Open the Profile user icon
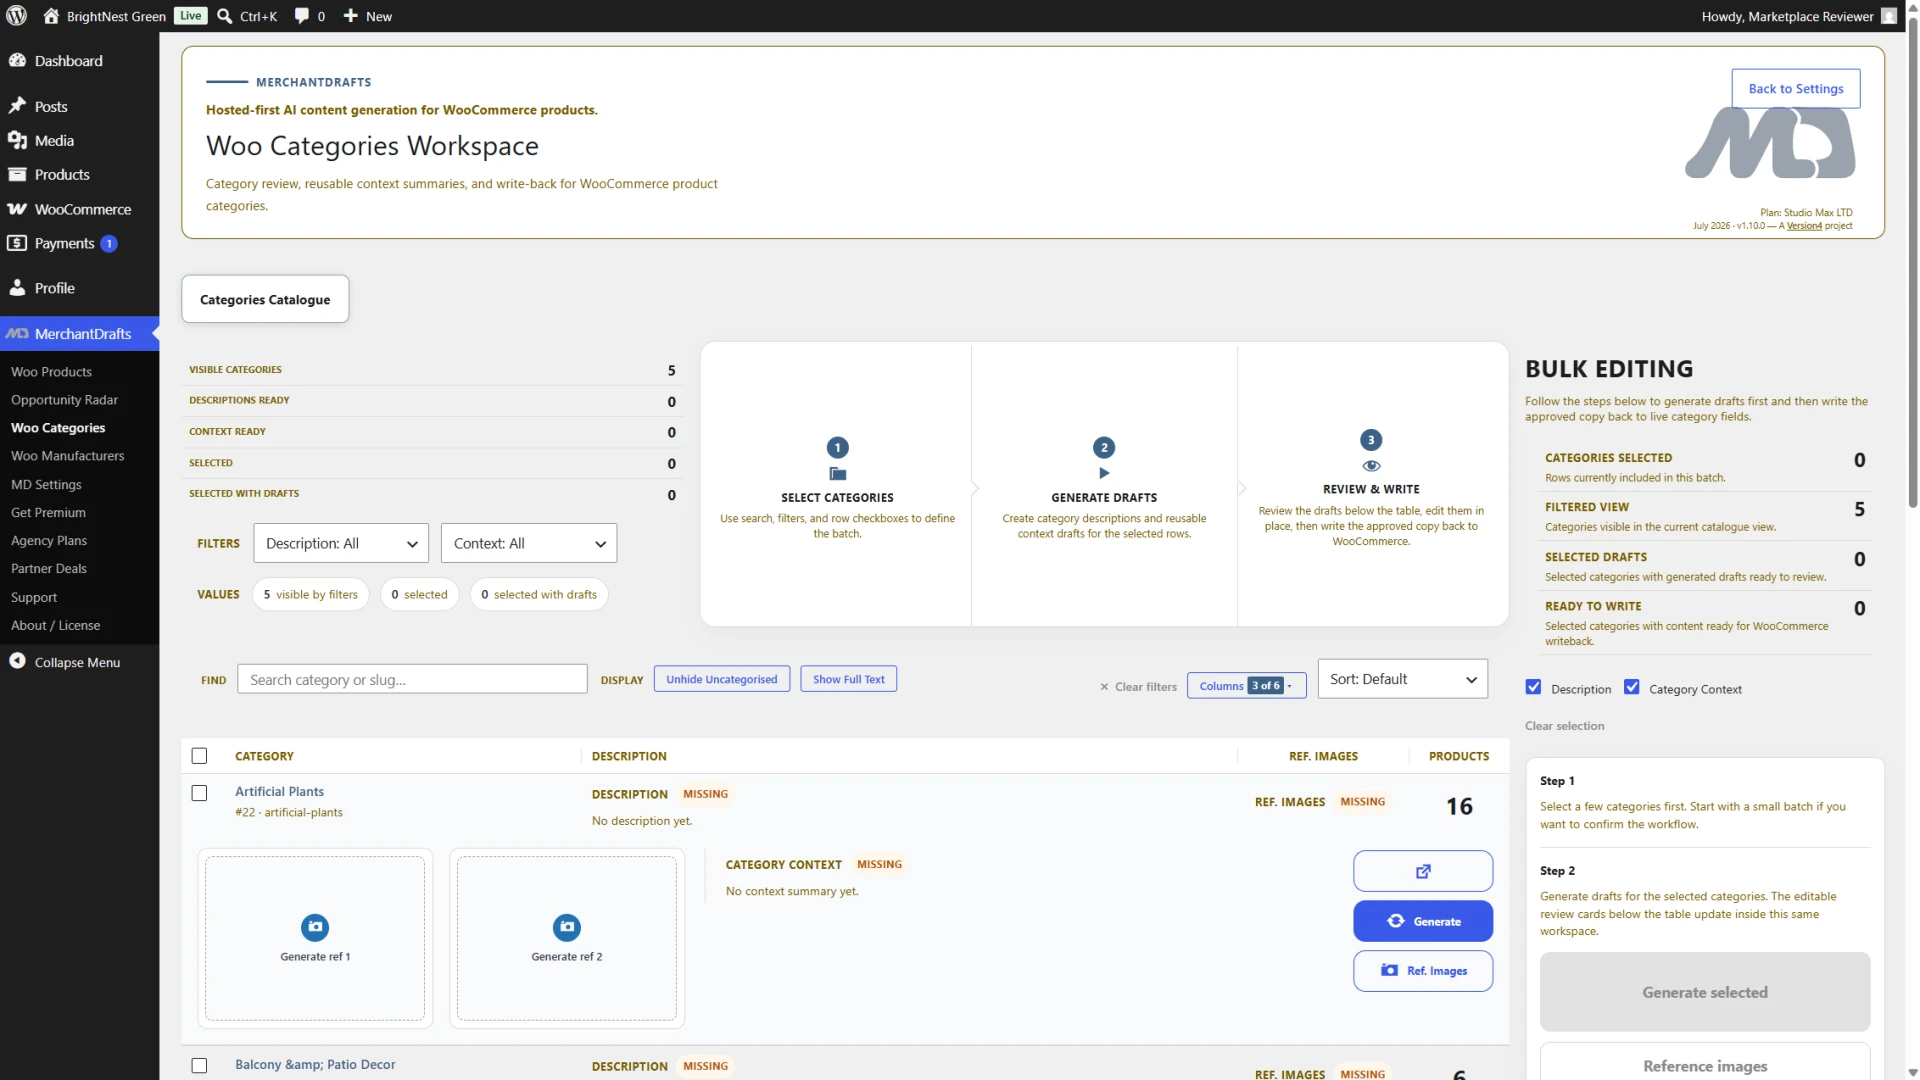This screenshot has width=1920, height=1080. click(x=17, y=288)
